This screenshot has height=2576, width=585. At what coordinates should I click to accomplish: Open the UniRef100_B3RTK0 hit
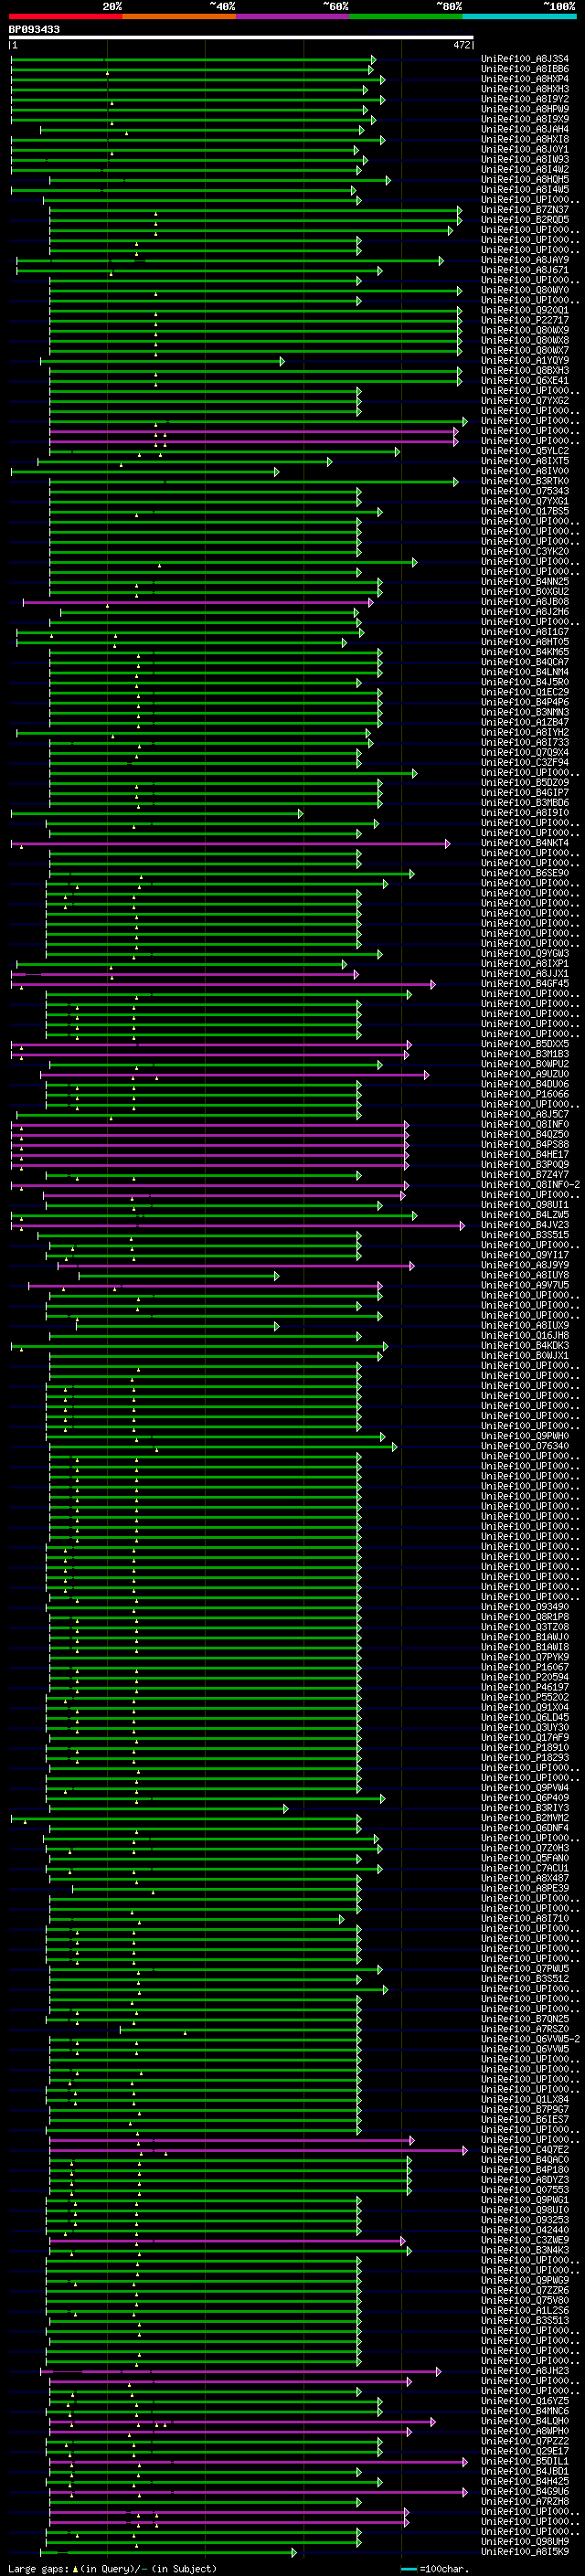pos(525,481)
